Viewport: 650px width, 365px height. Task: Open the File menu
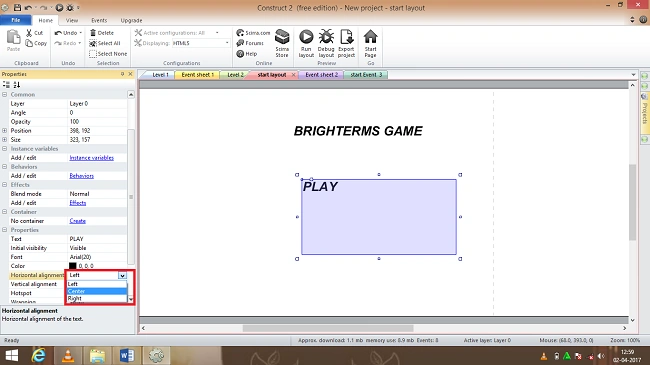[x=16, y=20]
